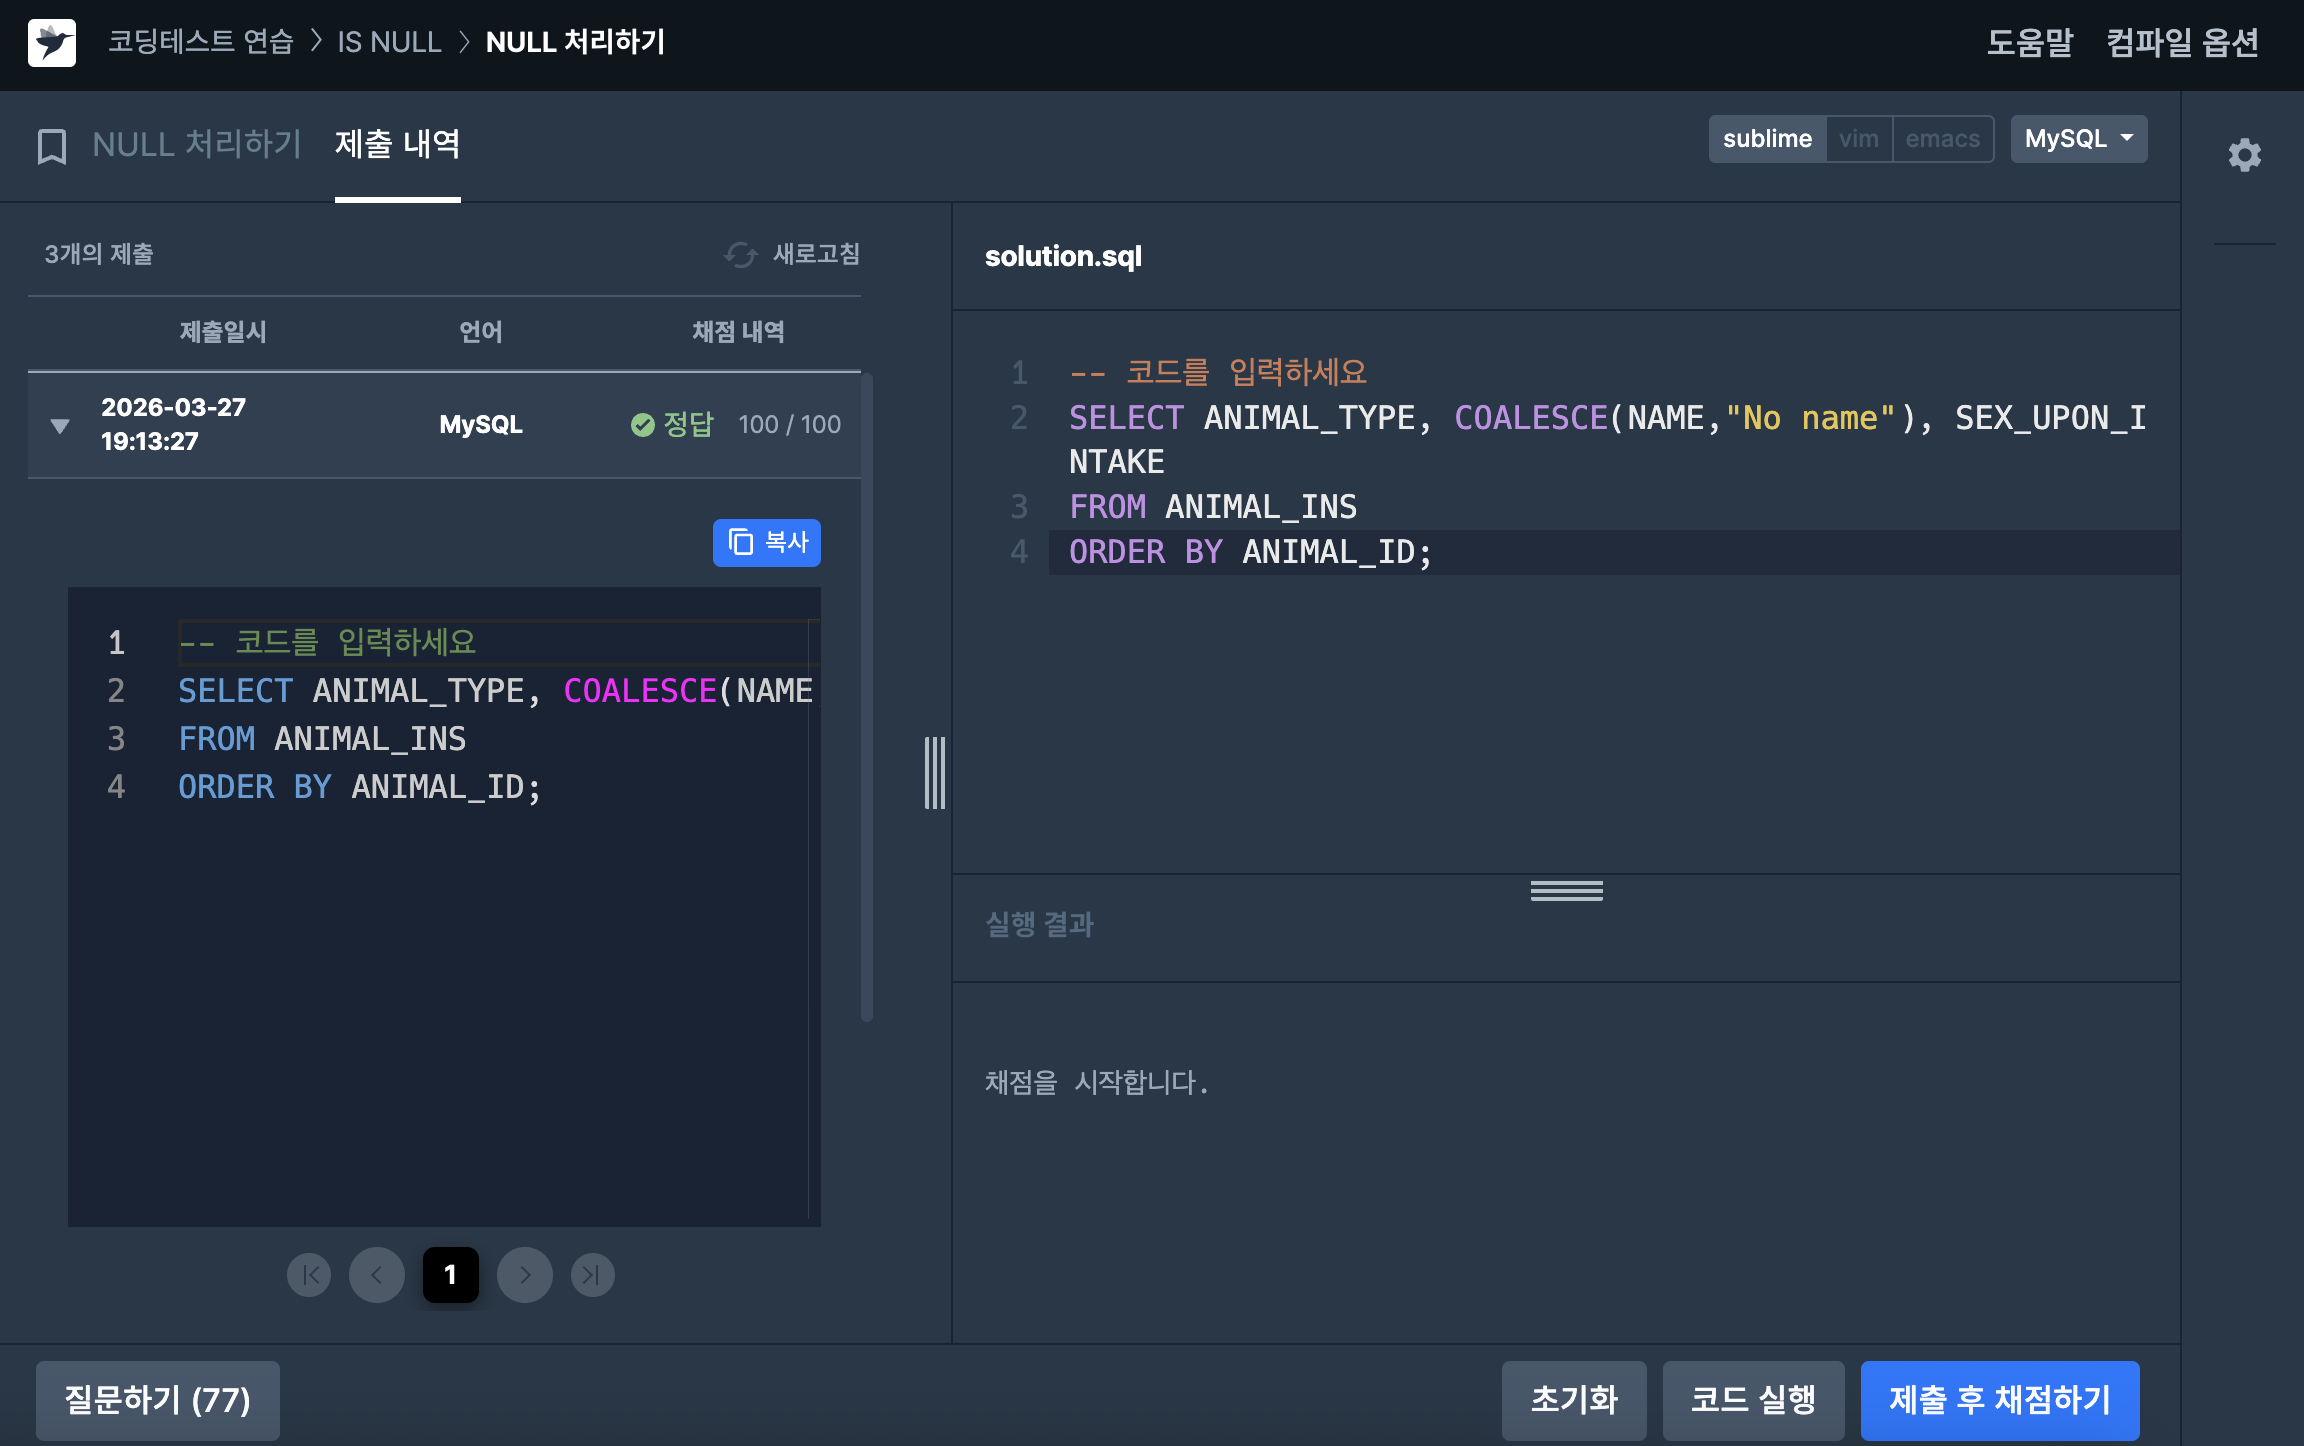This screenshot has width=2304, height=1446.
Task: Switch to the NULL 처리하기 problem tab
Action: pos(196,145)
